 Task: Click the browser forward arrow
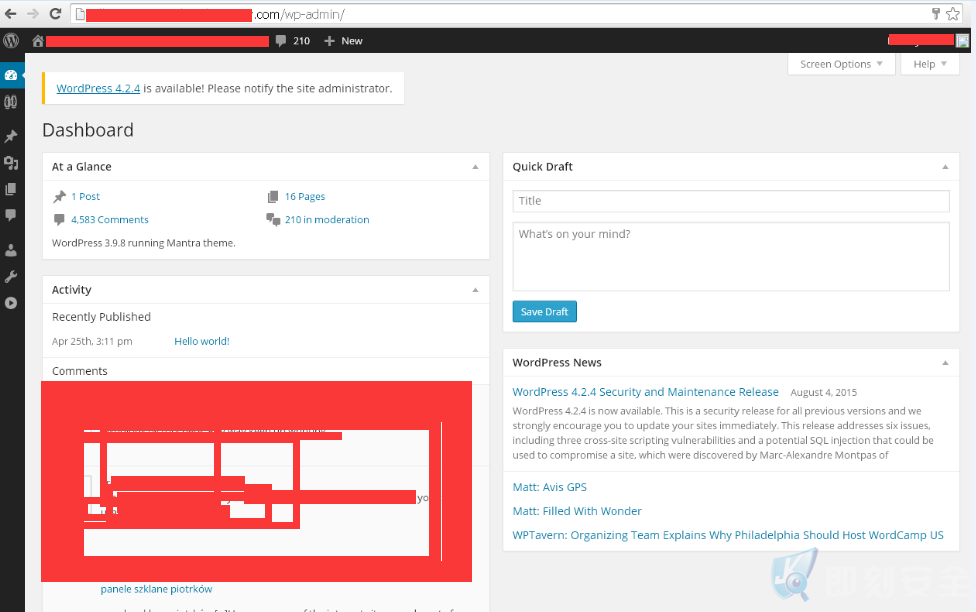point(33,14)
